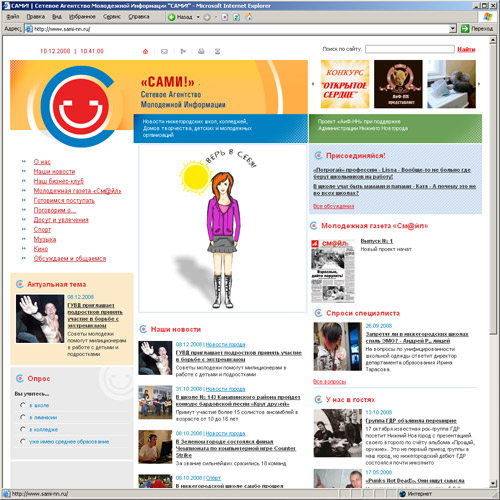Open the Избранное menu

point(82,17)
